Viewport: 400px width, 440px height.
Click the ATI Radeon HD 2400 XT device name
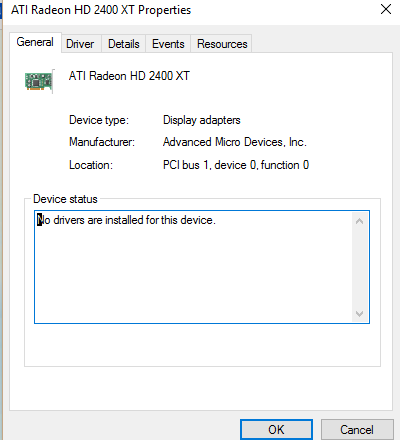click(129, 76)
